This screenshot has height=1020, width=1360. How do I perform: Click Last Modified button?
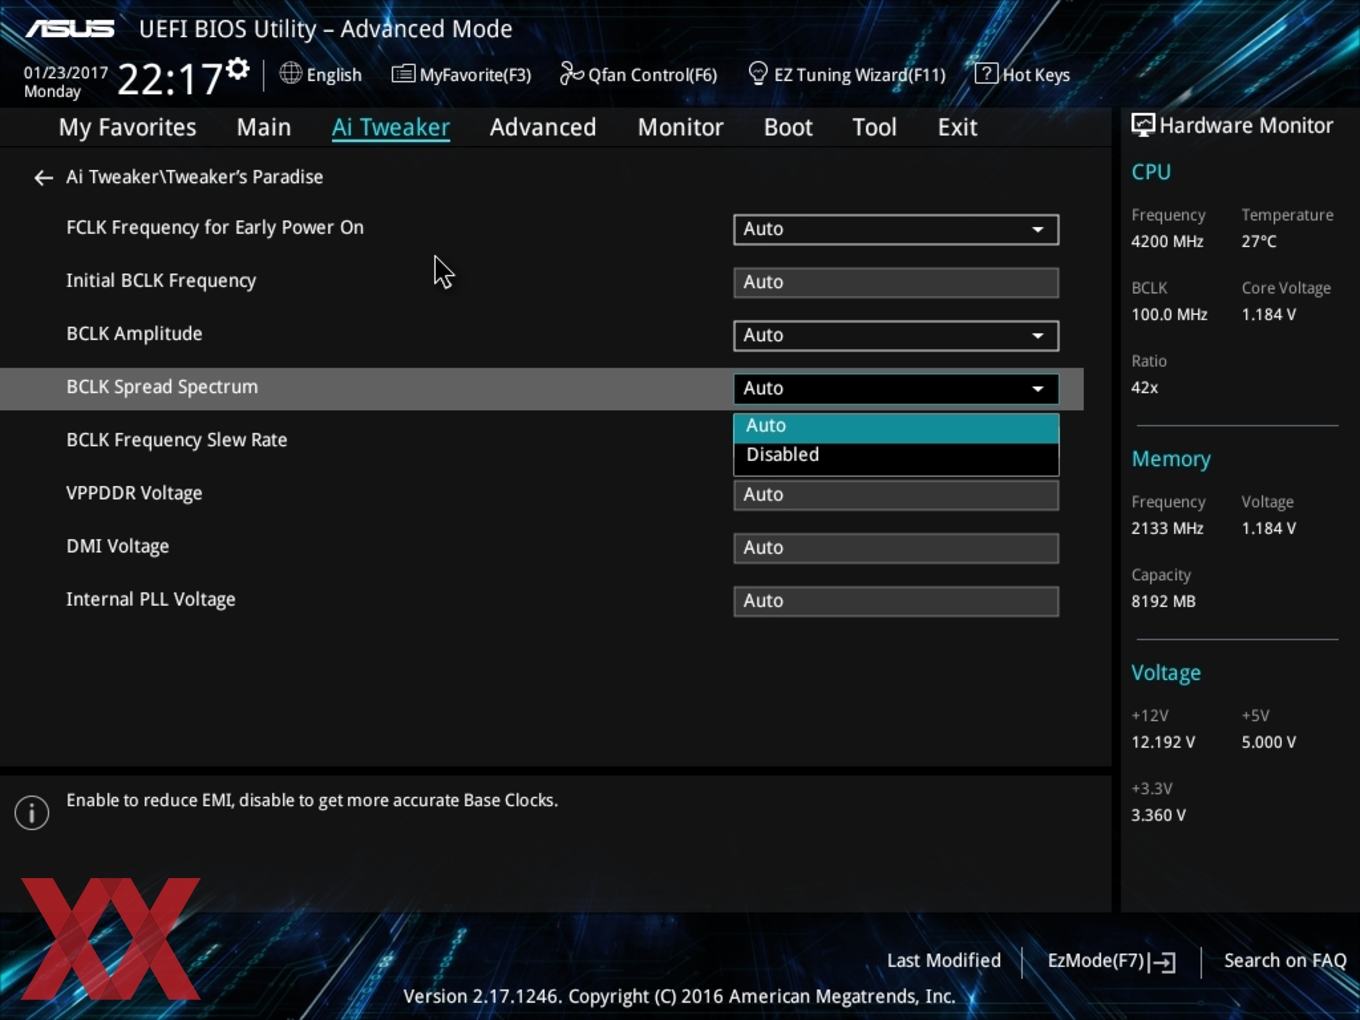tap(944, 960)
